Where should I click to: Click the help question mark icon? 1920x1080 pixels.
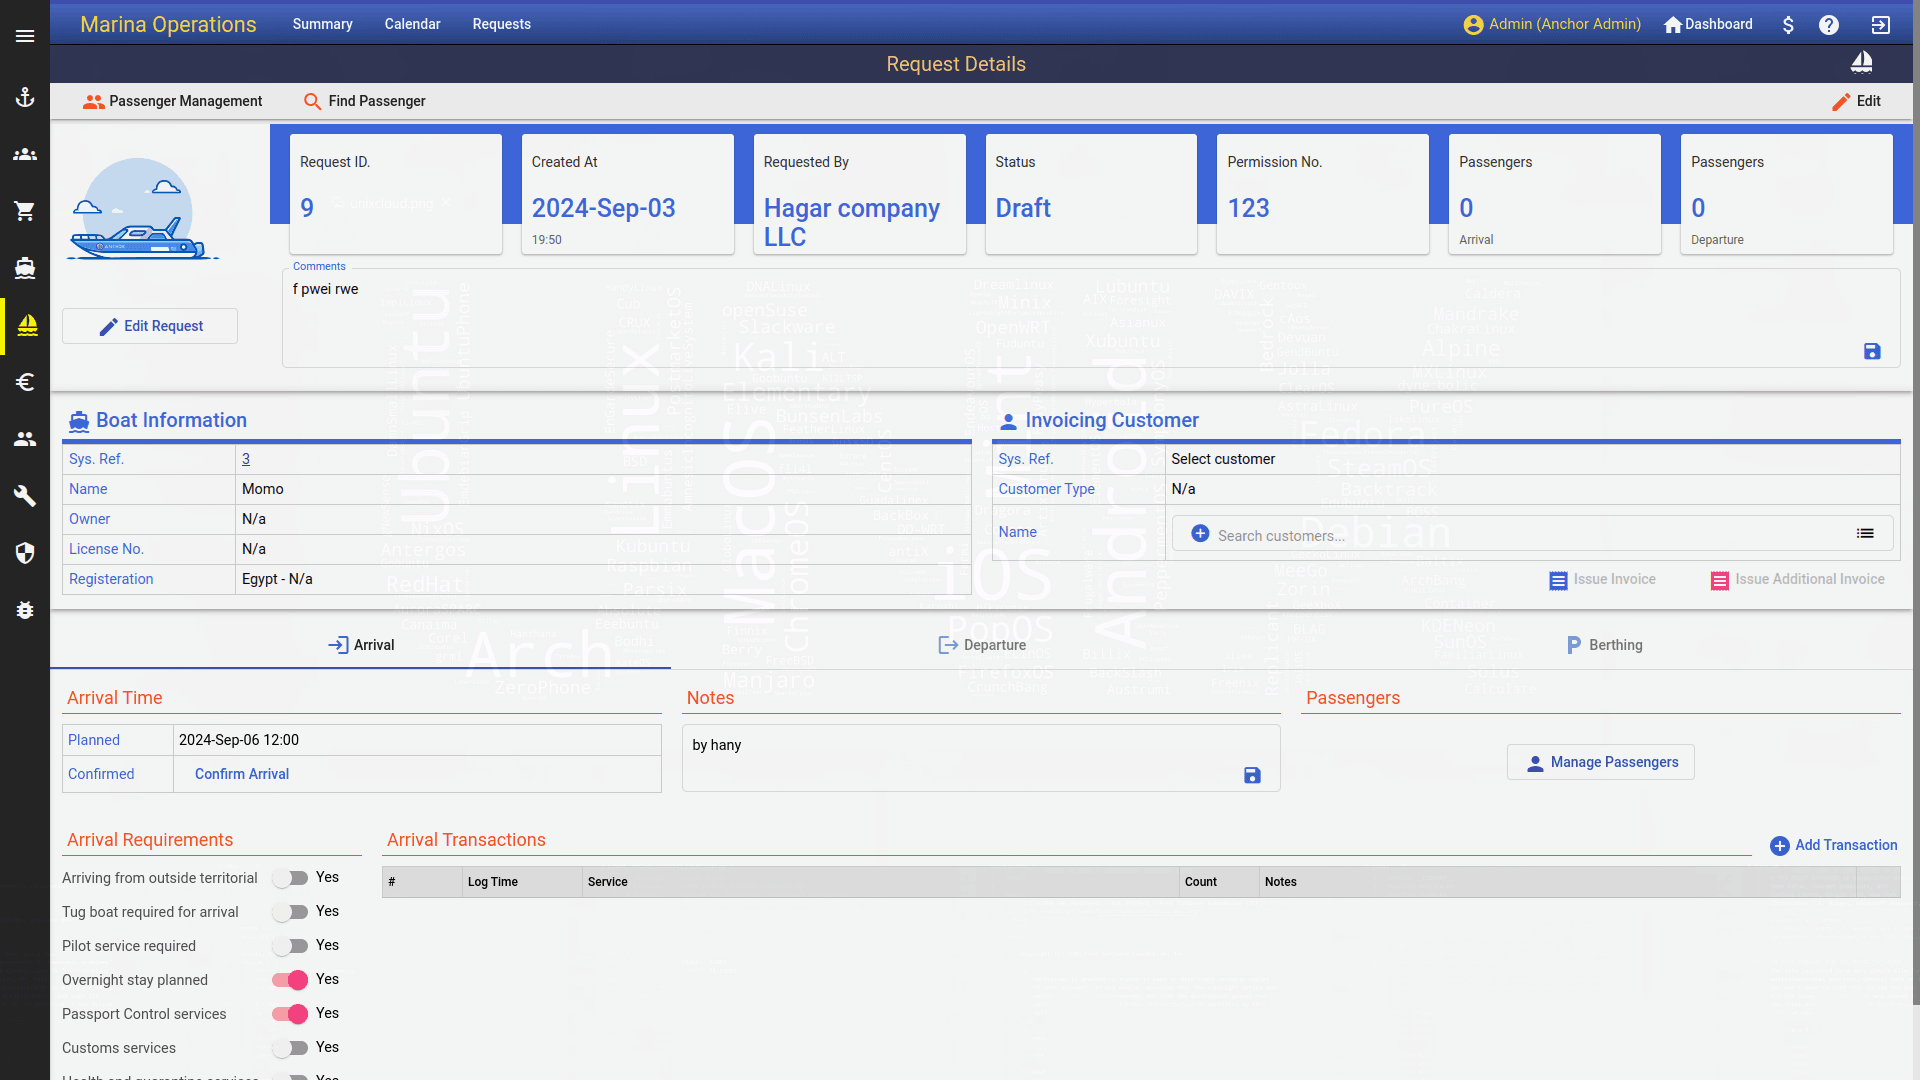(x=1828, y=25)
